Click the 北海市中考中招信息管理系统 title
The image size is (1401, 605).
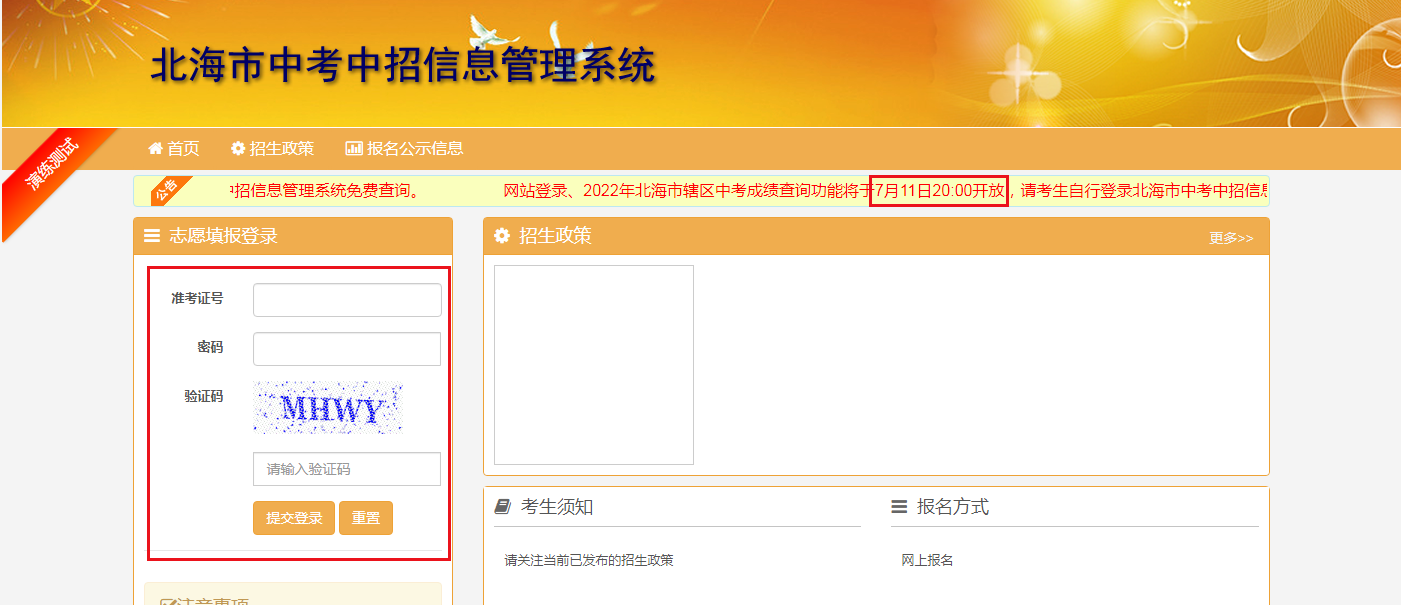[x=403, y=66]
